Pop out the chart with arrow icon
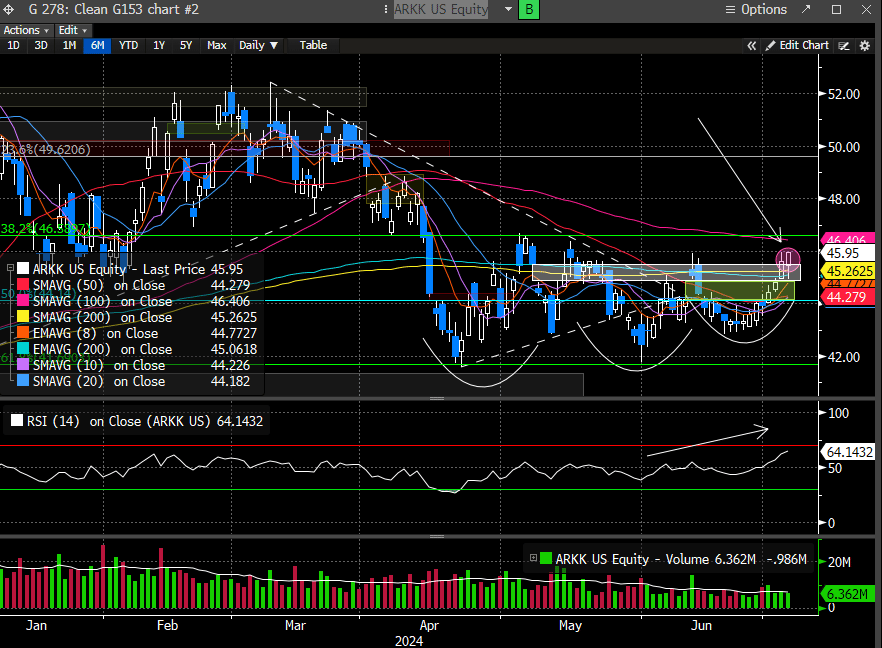Screen dimensions: 882x648 pos(806,9)
